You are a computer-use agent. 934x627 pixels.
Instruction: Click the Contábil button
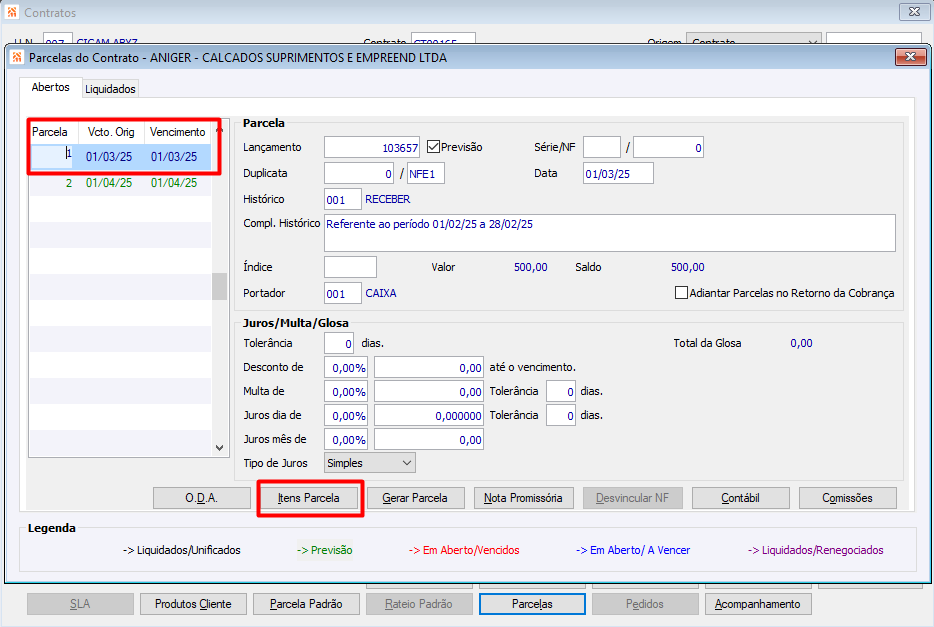click(x=740, y=498)
